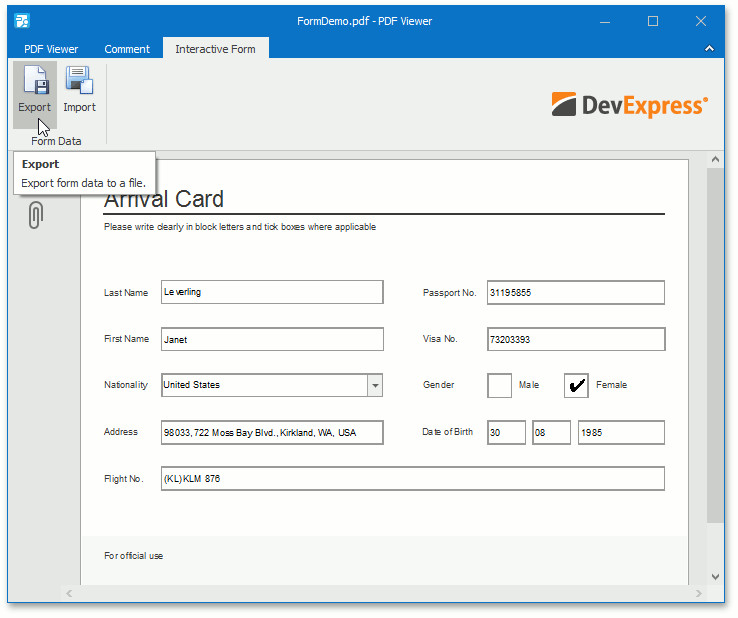Open the attachments paperclip panel

[x=35, y=214]
